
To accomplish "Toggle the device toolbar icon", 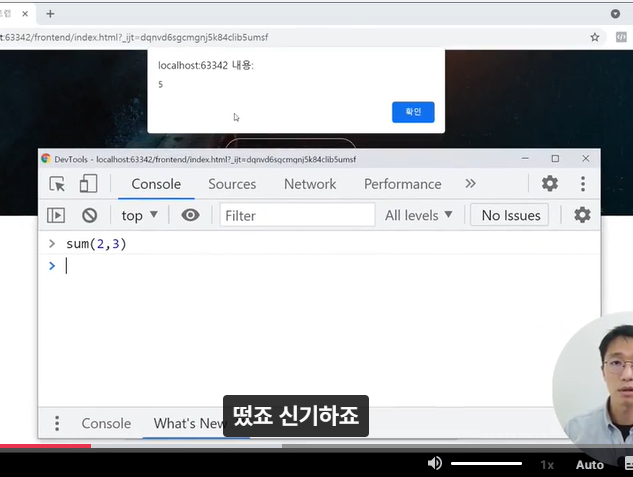I will click(88, 184).
